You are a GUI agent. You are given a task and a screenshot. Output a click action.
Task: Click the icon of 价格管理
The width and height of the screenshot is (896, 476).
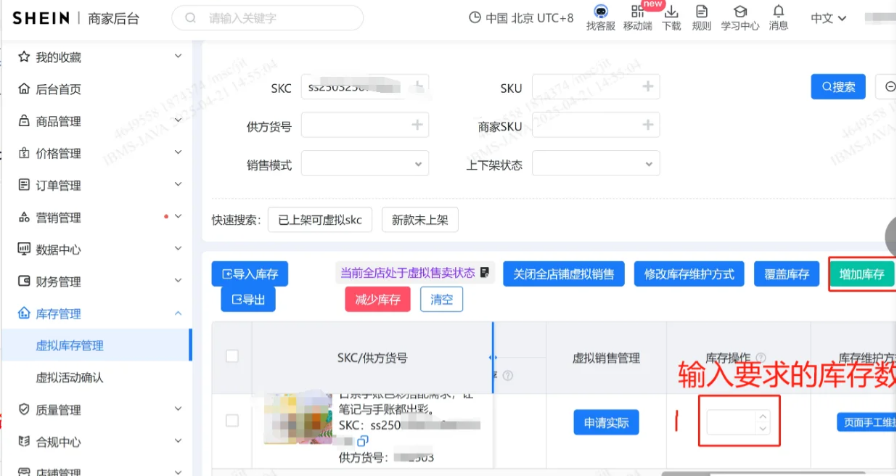click(x=23, y=153)
